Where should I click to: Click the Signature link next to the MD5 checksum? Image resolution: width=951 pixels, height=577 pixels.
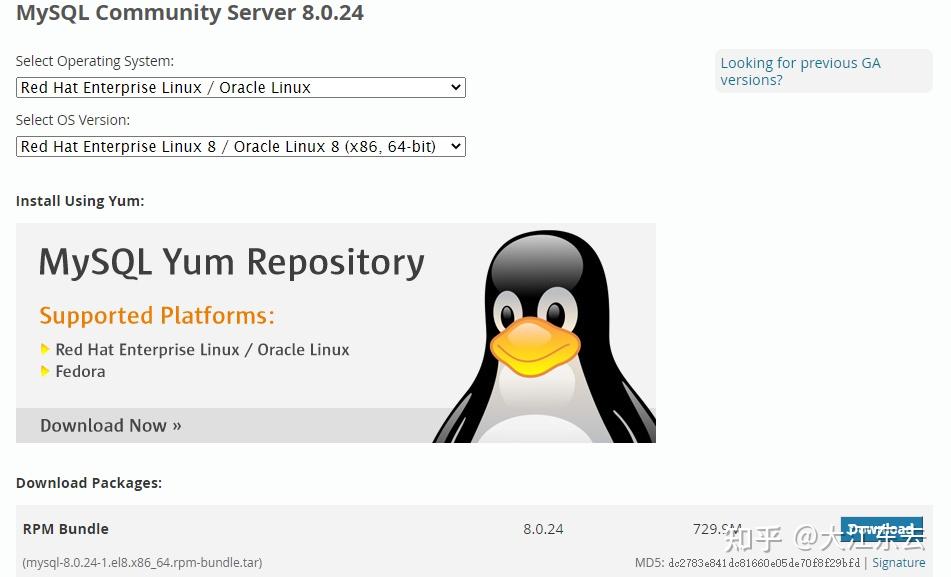coord(898,562)
